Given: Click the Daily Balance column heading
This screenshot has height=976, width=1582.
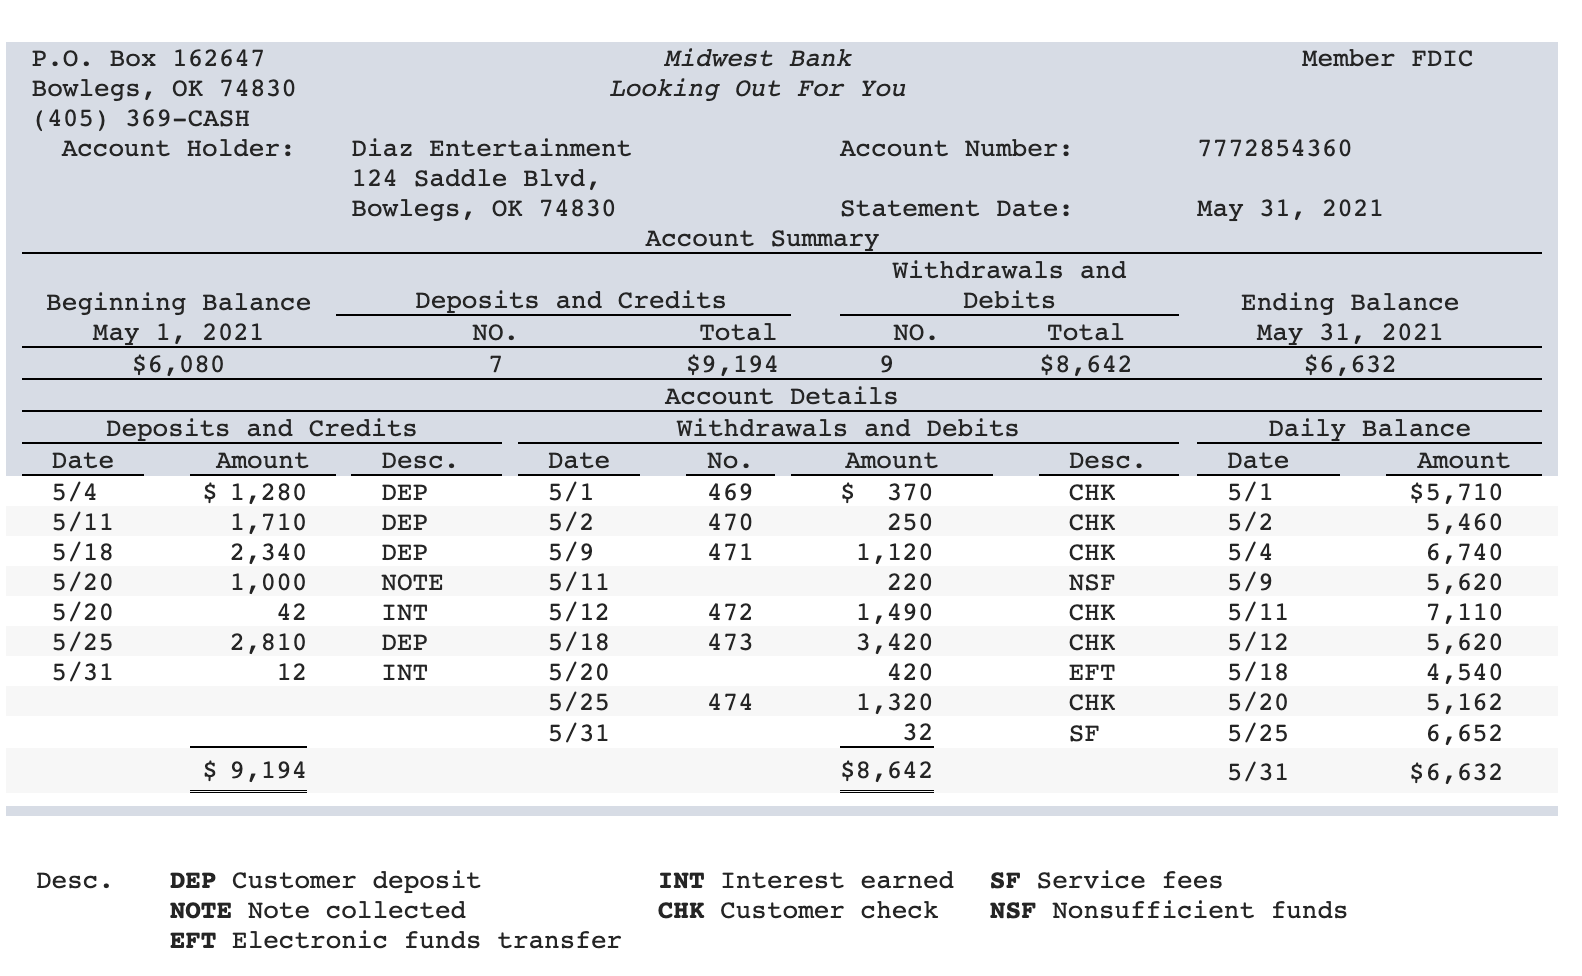Looking at the screenshot, I should [x=1369, y=429].
